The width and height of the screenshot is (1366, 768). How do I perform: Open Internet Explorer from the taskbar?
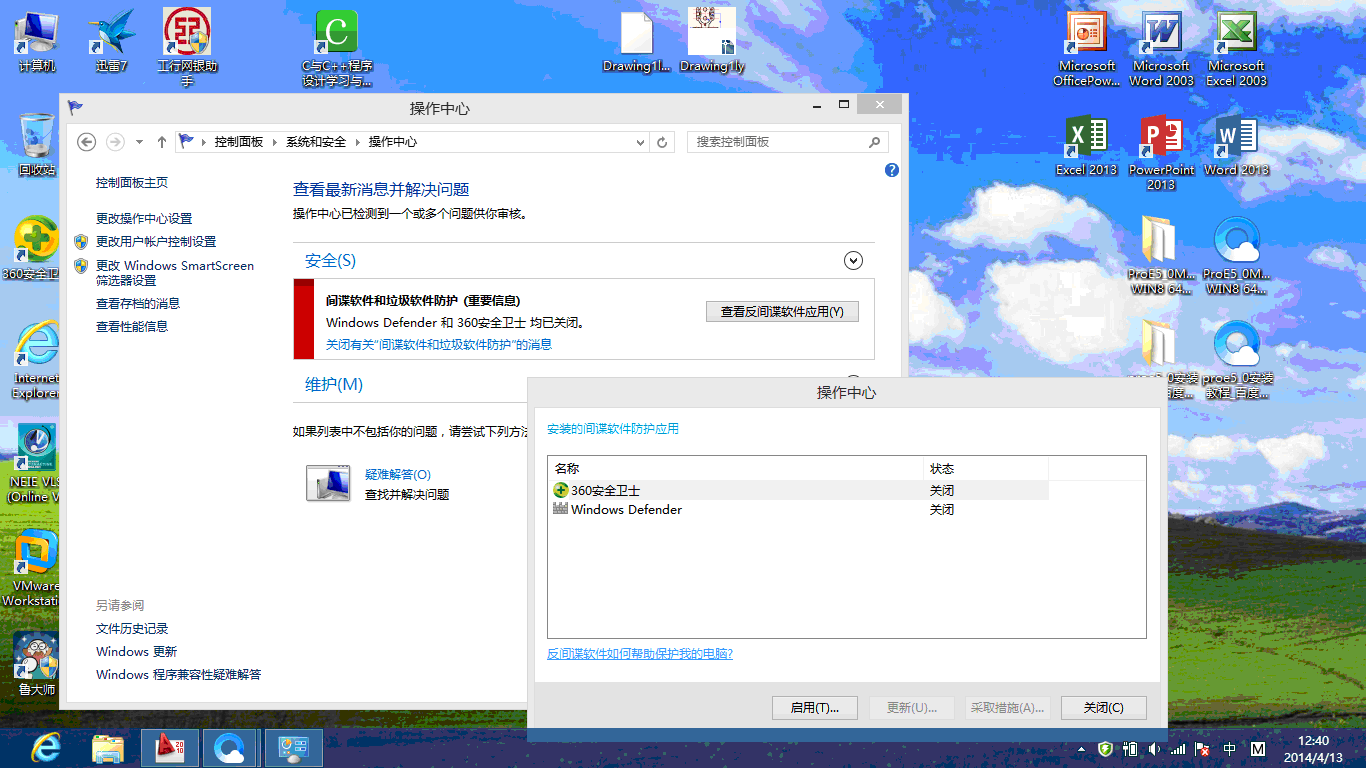pos(46,747)
